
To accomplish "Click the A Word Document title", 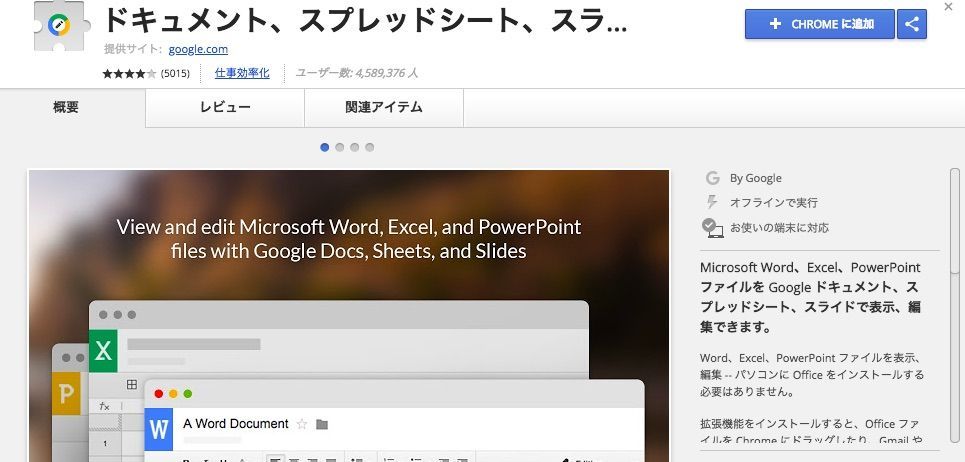I will pyautogui.click(x=236, y=424).
